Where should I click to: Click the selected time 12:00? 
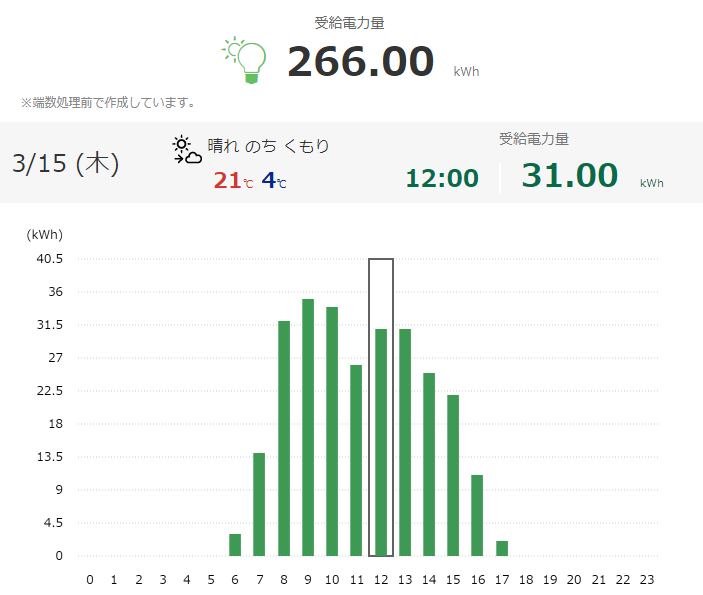(442, 178)
